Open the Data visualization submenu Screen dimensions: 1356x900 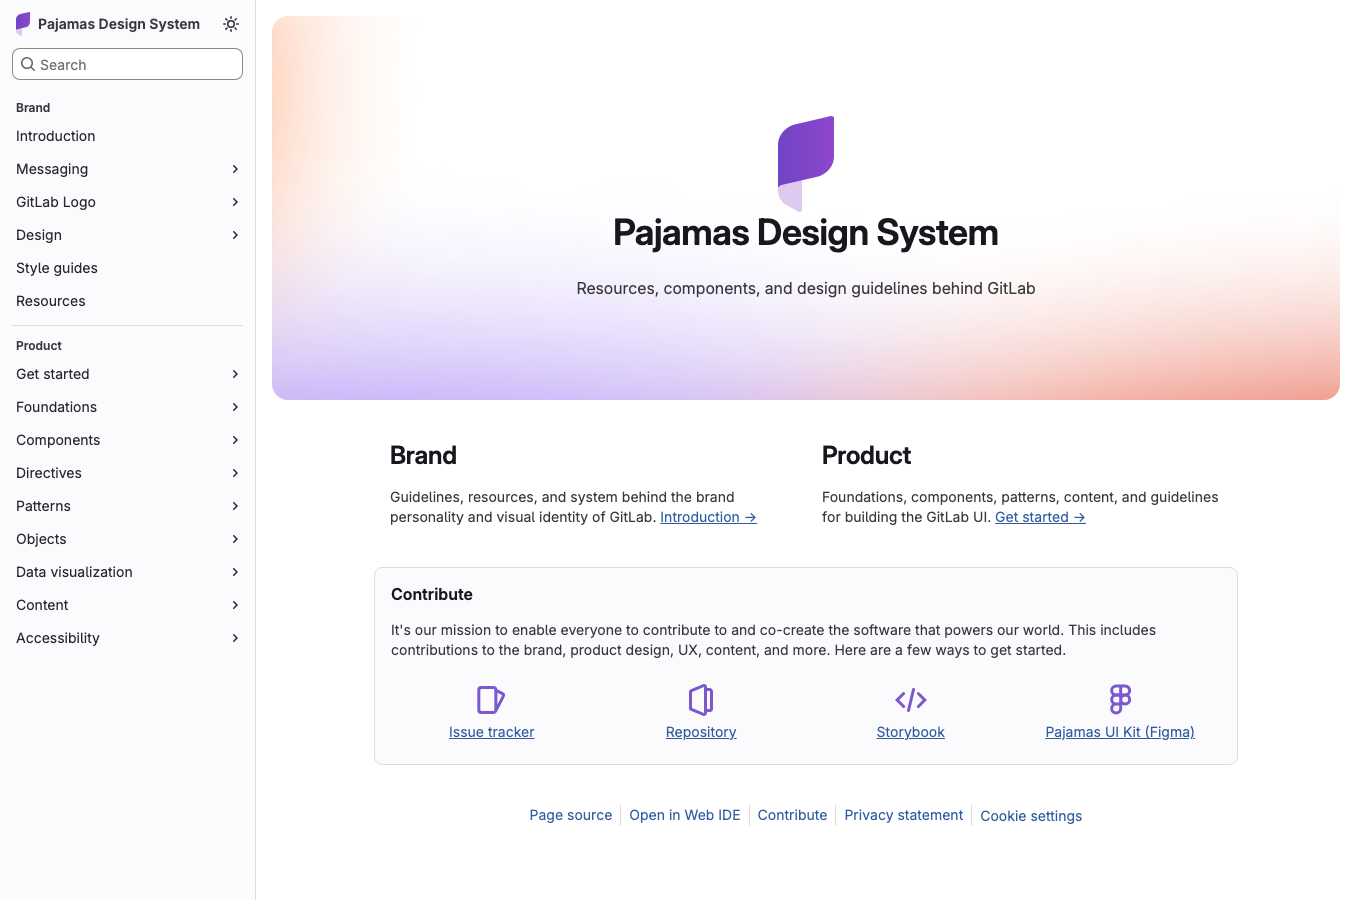pos(235,572)
